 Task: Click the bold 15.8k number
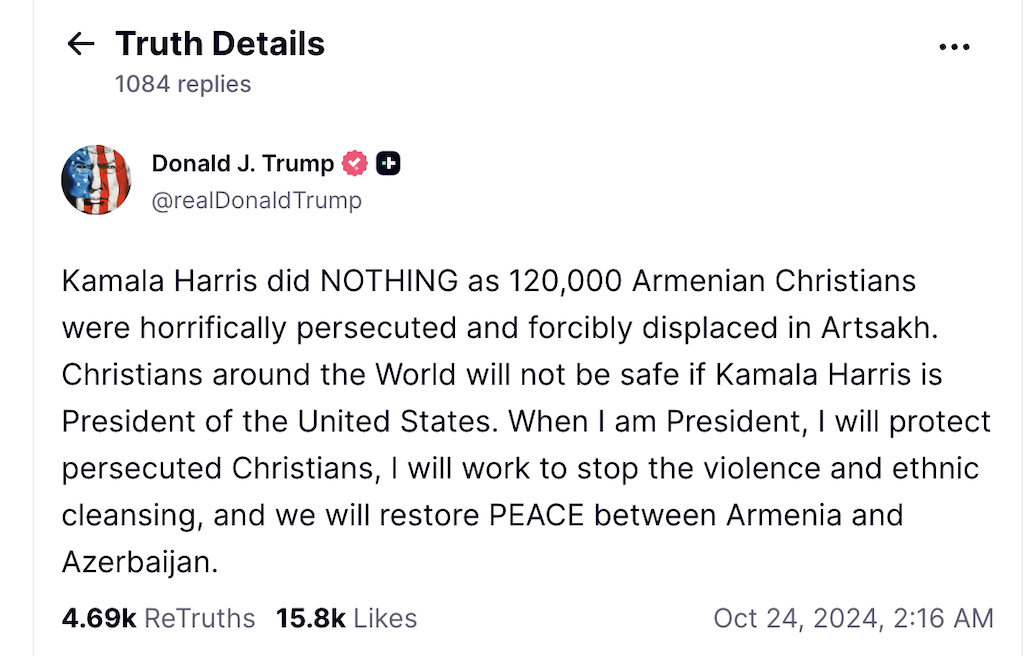click(x=310, y=618)
